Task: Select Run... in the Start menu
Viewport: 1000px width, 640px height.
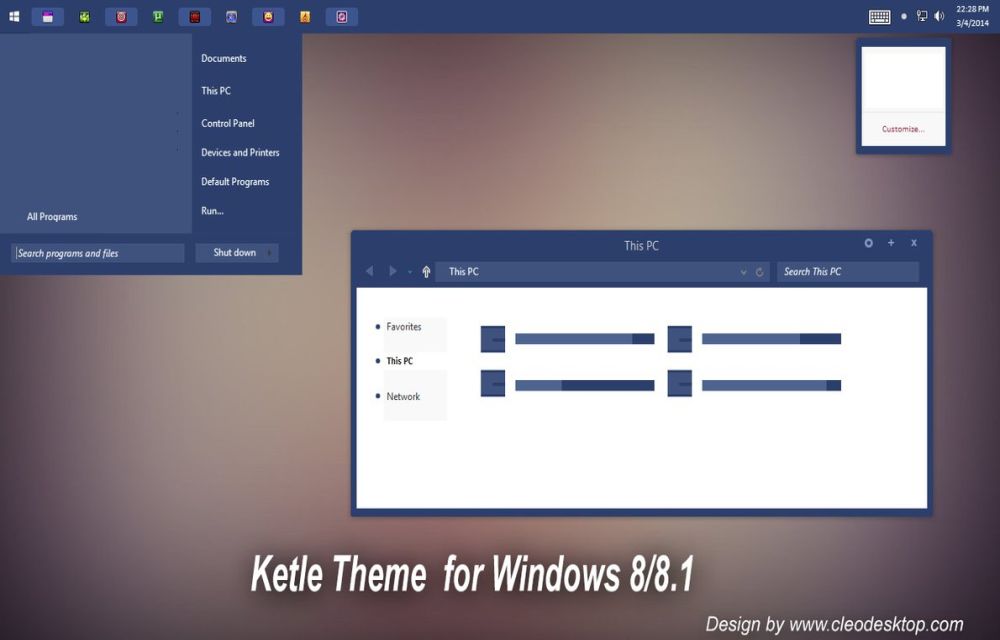Action: [x=212, y=210]
